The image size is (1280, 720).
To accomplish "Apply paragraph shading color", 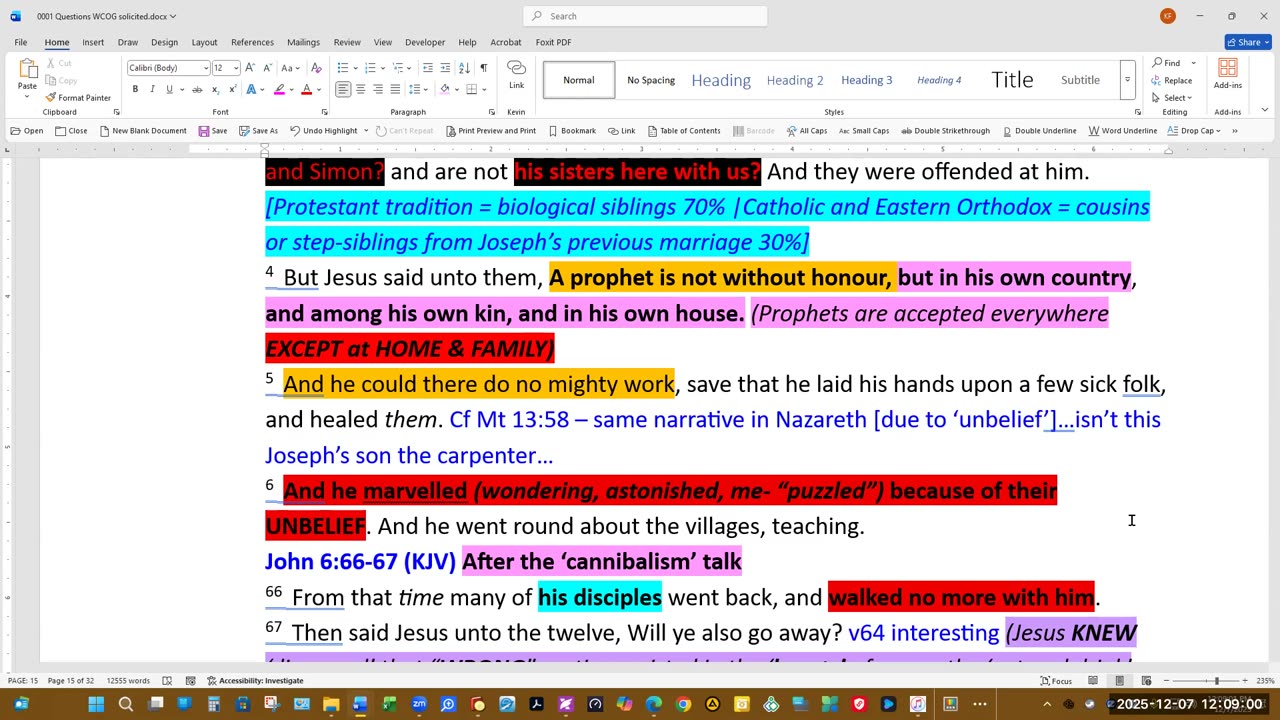I will (446, 89).
